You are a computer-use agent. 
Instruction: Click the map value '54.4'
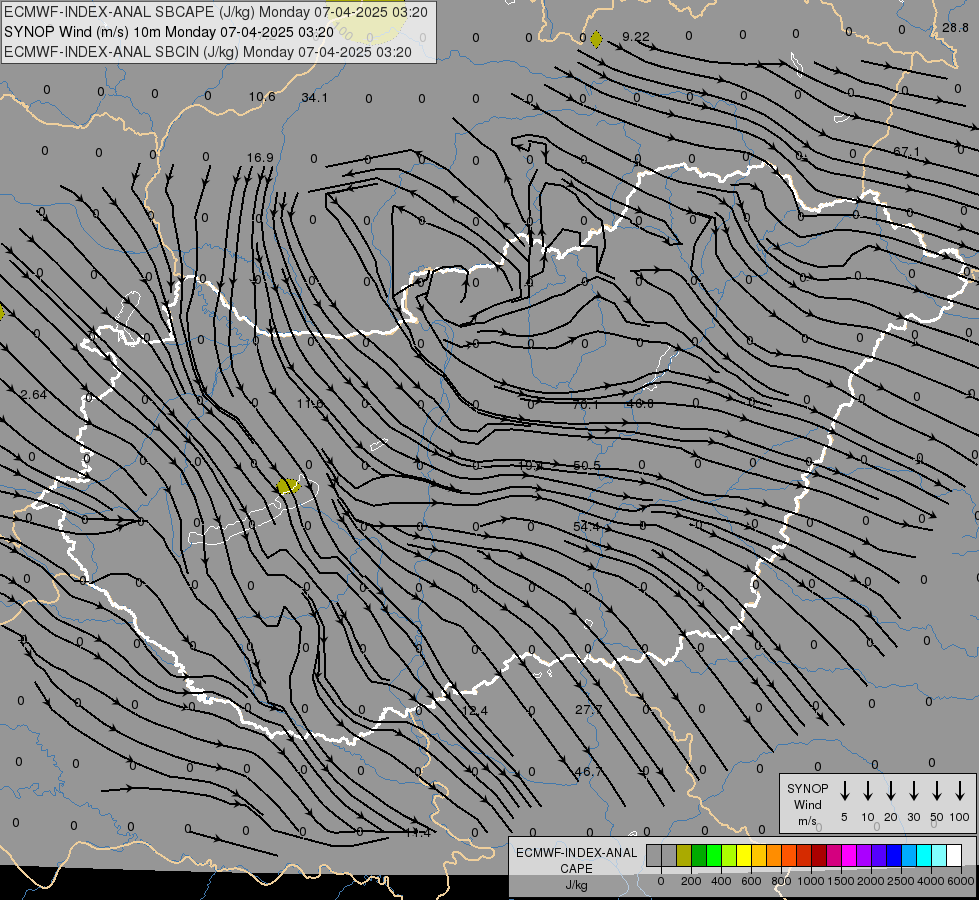tap(586, 527)
